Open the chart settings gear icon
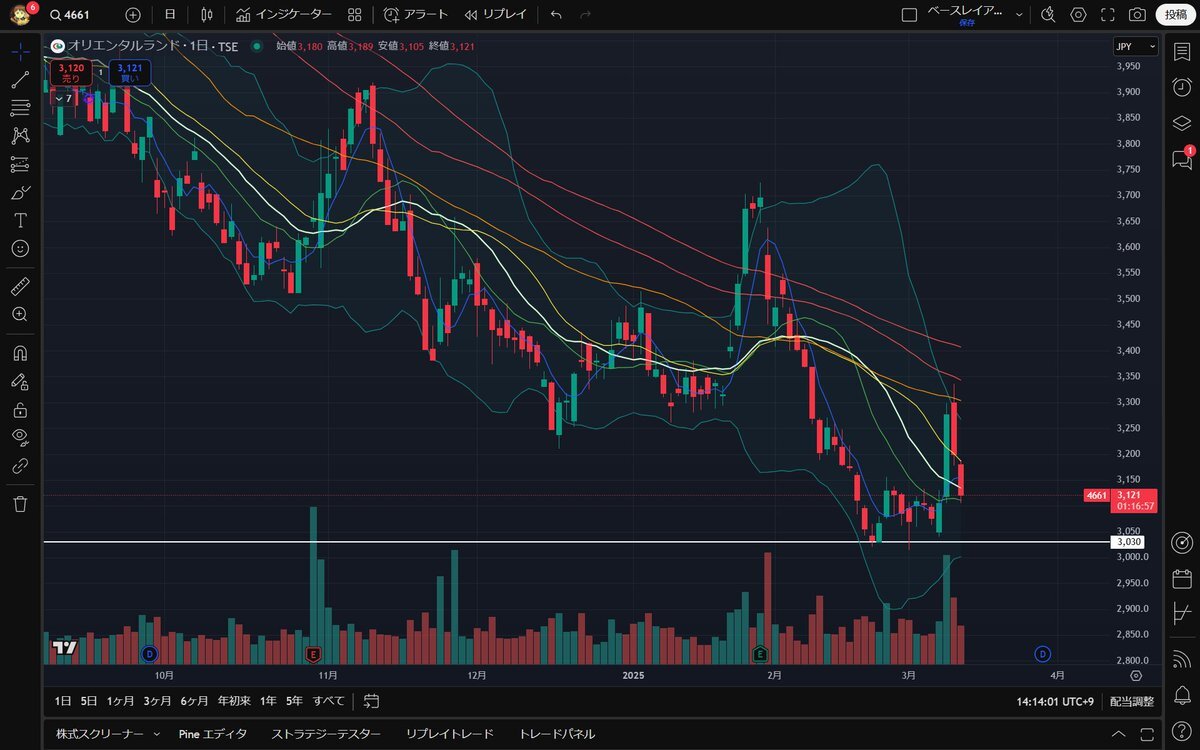This screenshot has height=750, width=1200. coord(1078,15)
